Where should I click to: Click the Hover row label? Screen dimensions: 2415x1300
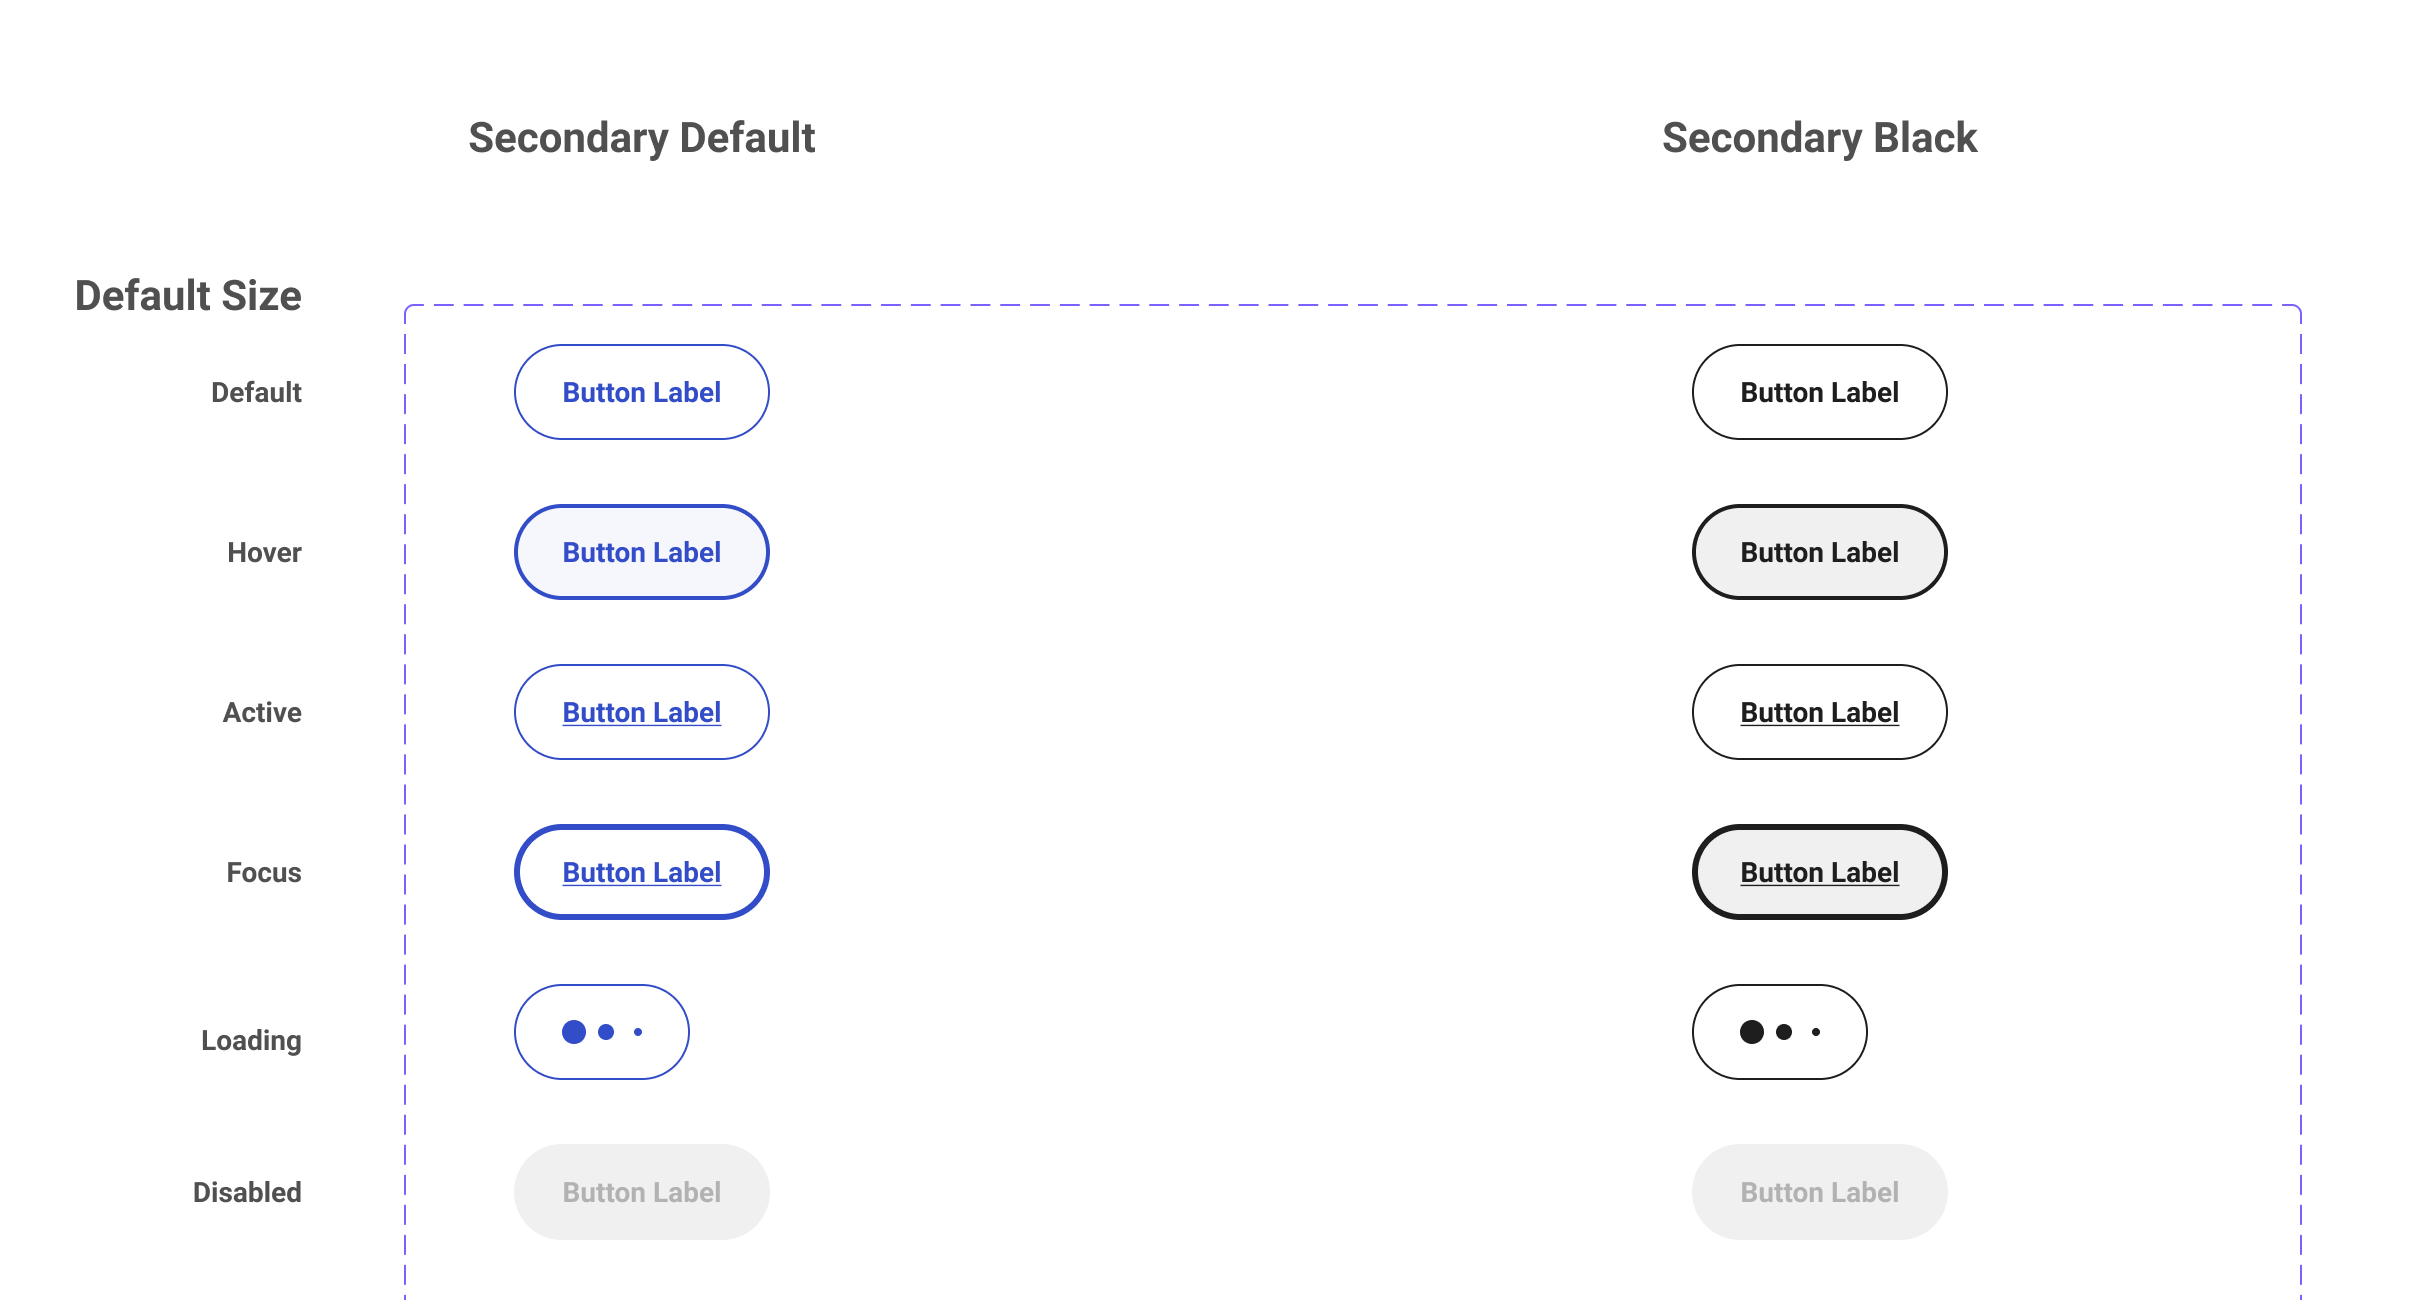264,552
